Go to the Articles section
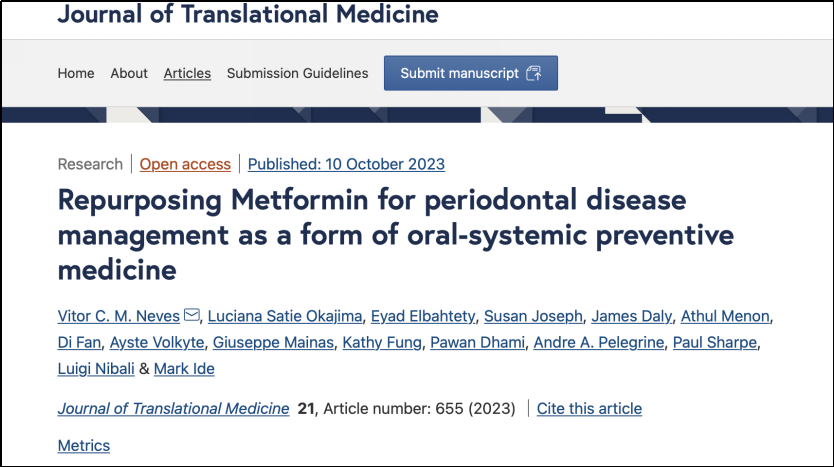This screenshot has width=834, height=467. (x=187, y=73)
